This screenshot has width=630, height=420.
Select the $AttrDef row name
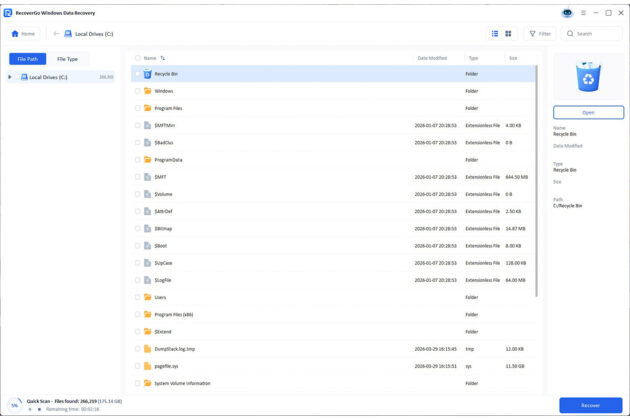click(x=164, y=211)
